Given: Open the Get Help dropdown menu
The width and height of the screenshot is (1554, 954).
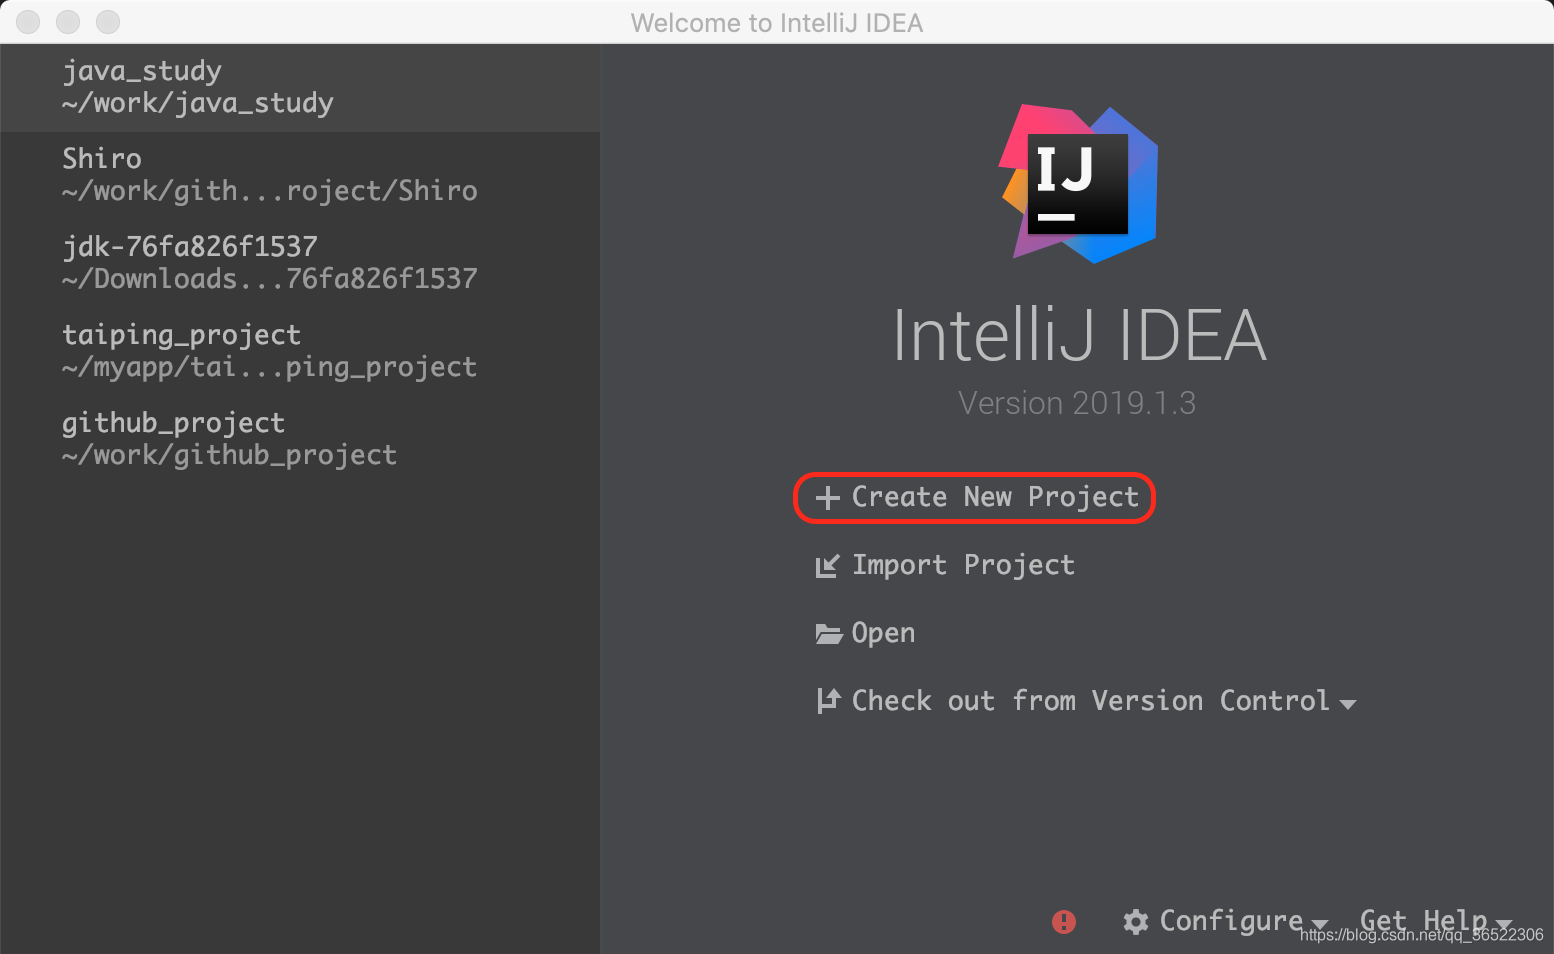Looking at the screenshot, I should [x=1435, y=921].
